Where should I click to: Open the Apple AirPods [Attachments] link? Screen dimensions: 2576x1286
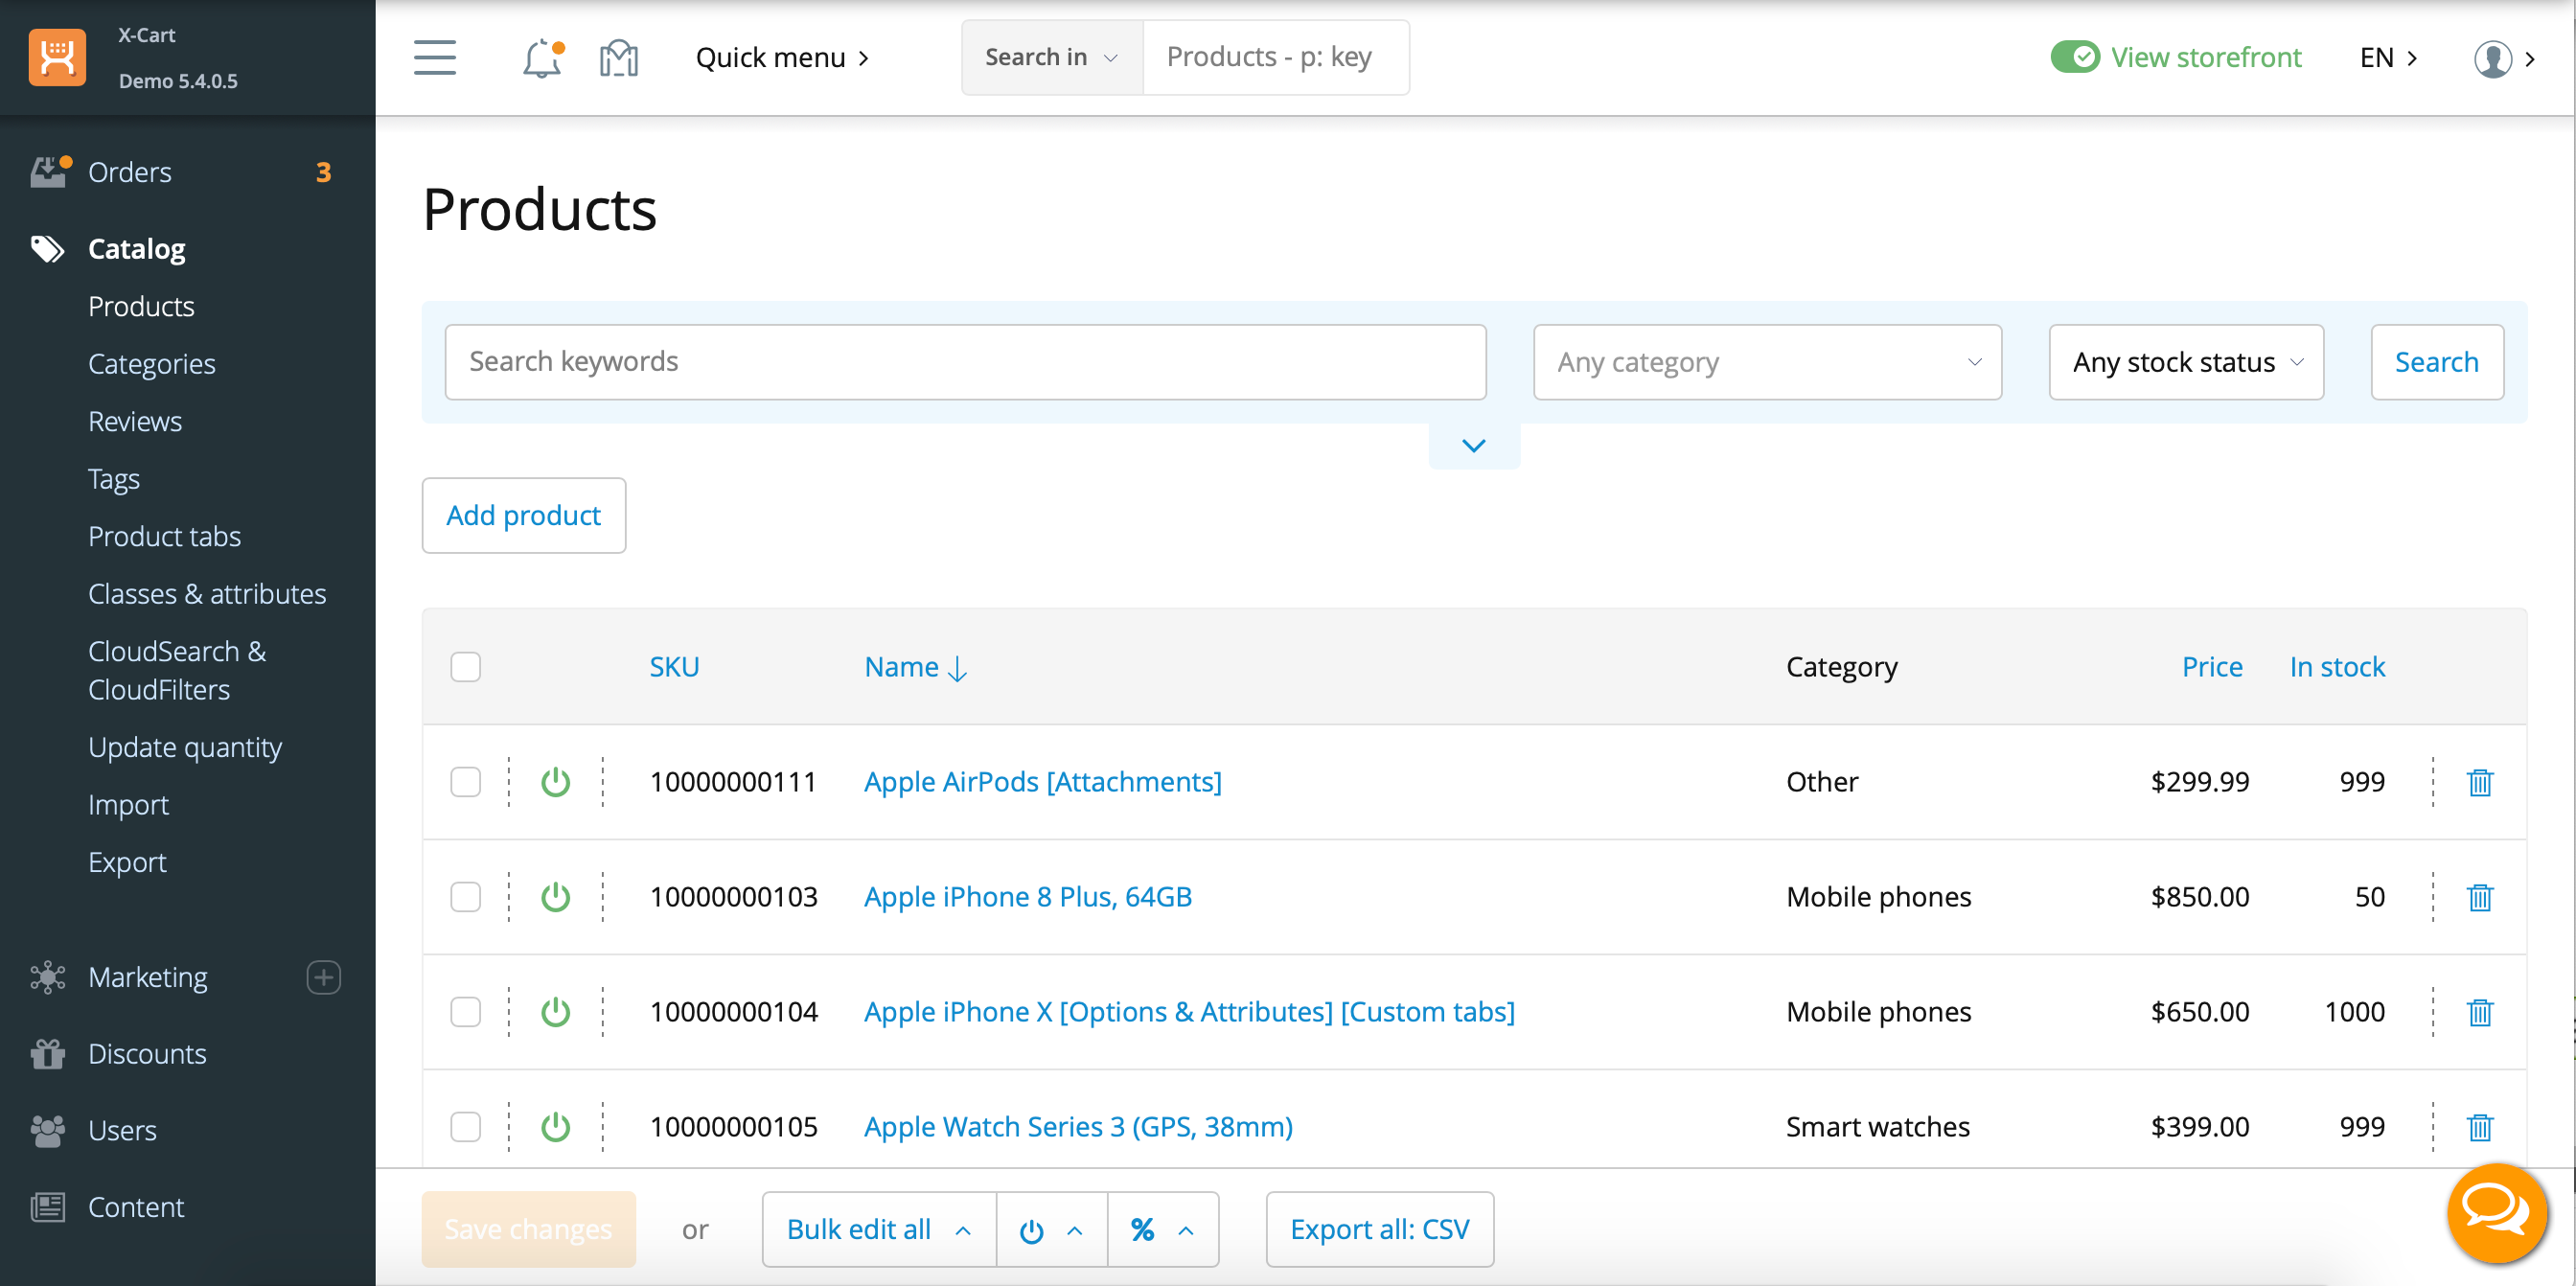click(x=1043, y=782)
